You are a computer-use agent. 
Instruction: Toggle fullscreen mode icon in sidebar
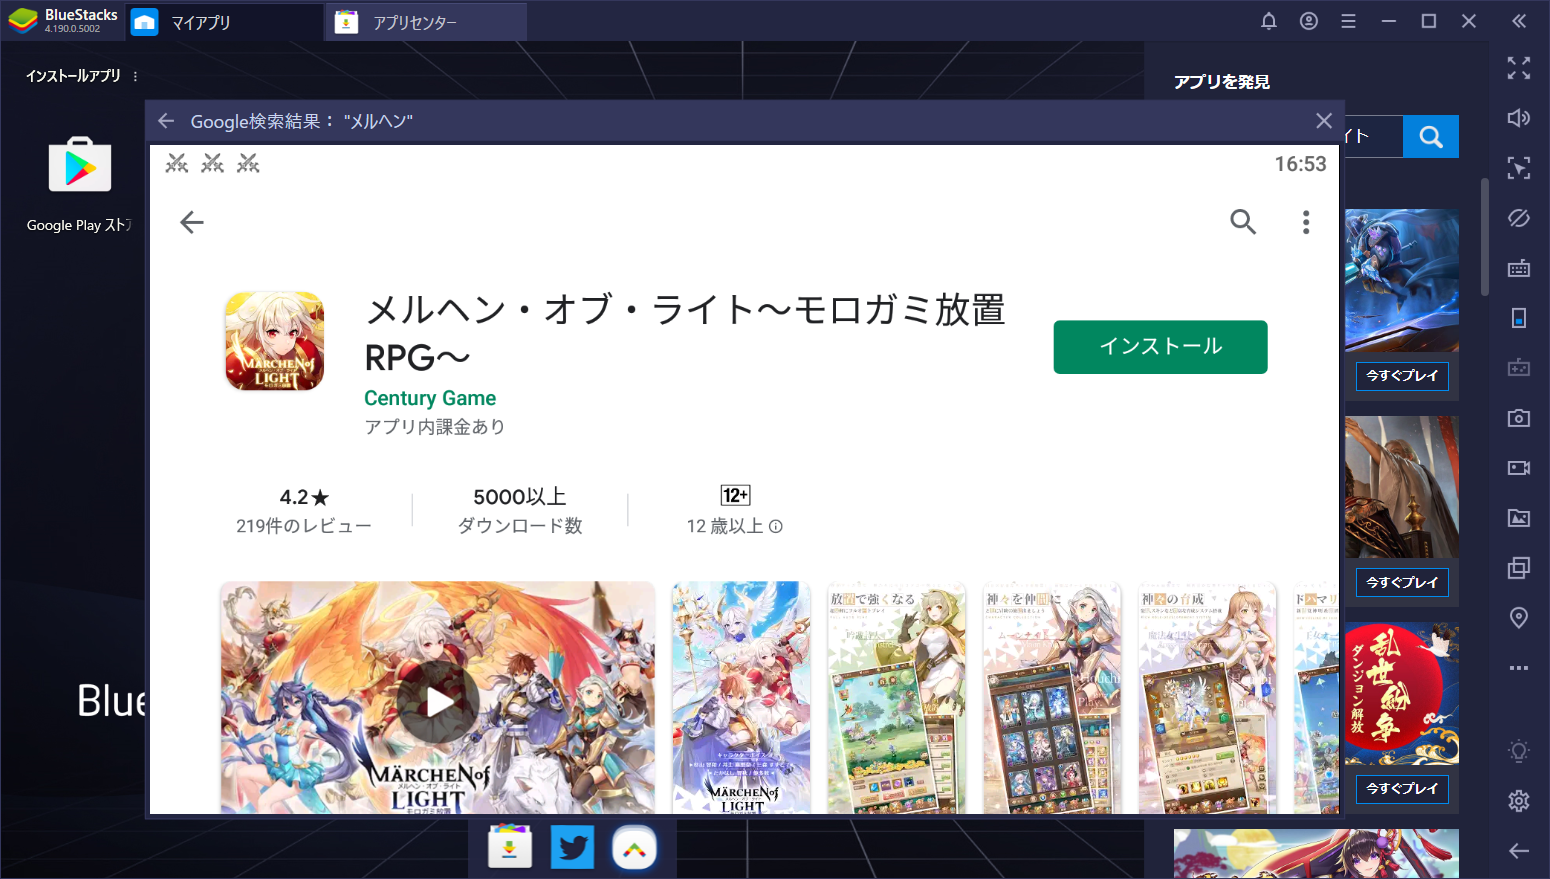pos(1519,68)
